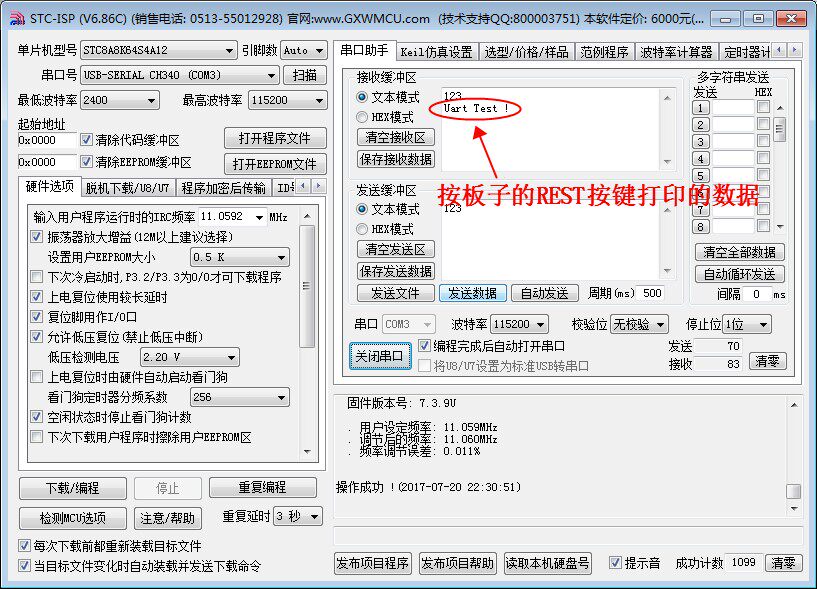Viewport: 817px width, 589px height.
Task: Click 检测MCU选项 button
Action: (72, 518)
